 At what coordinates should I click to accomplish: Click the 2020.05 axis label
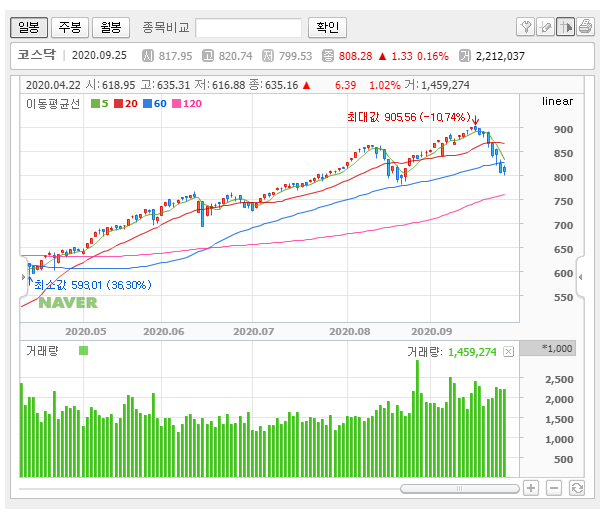(x=86, y=332)
